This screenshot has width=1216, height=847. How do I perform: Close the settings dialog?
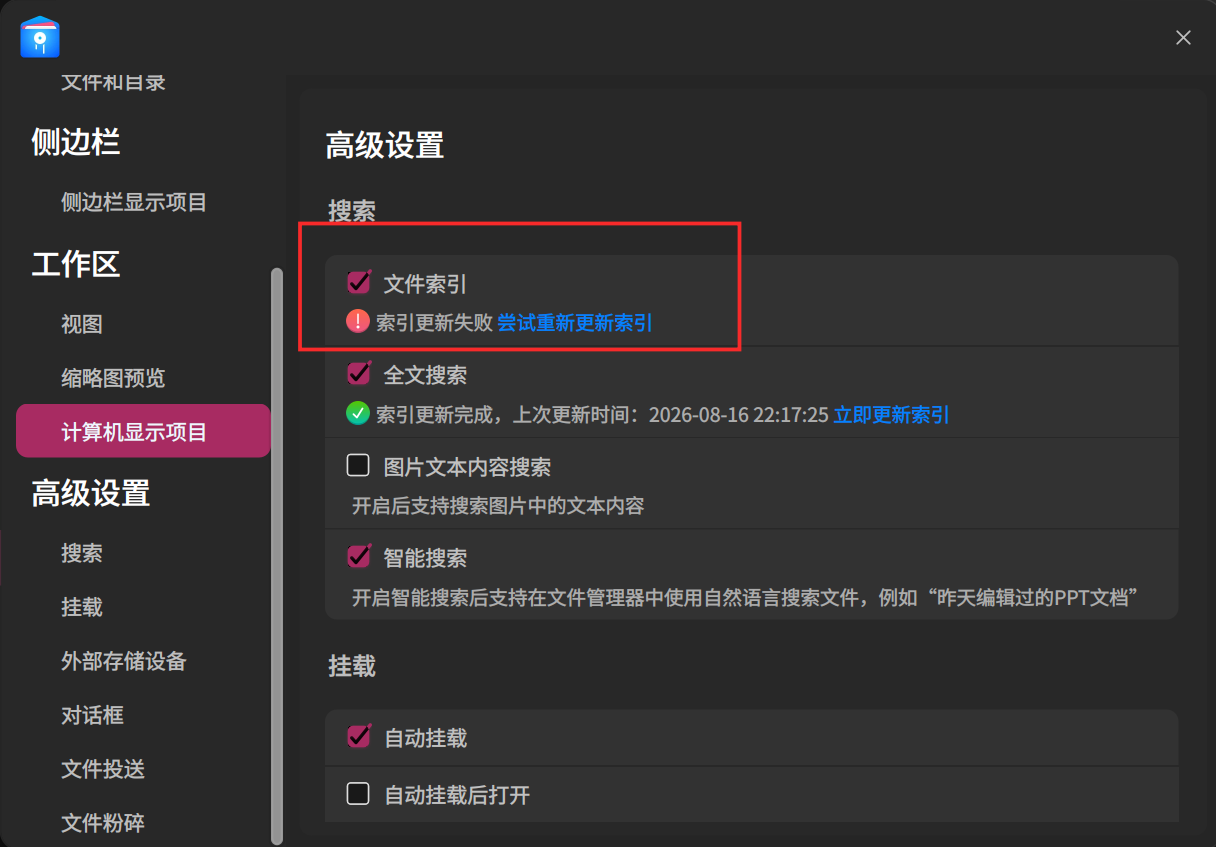1183,38
